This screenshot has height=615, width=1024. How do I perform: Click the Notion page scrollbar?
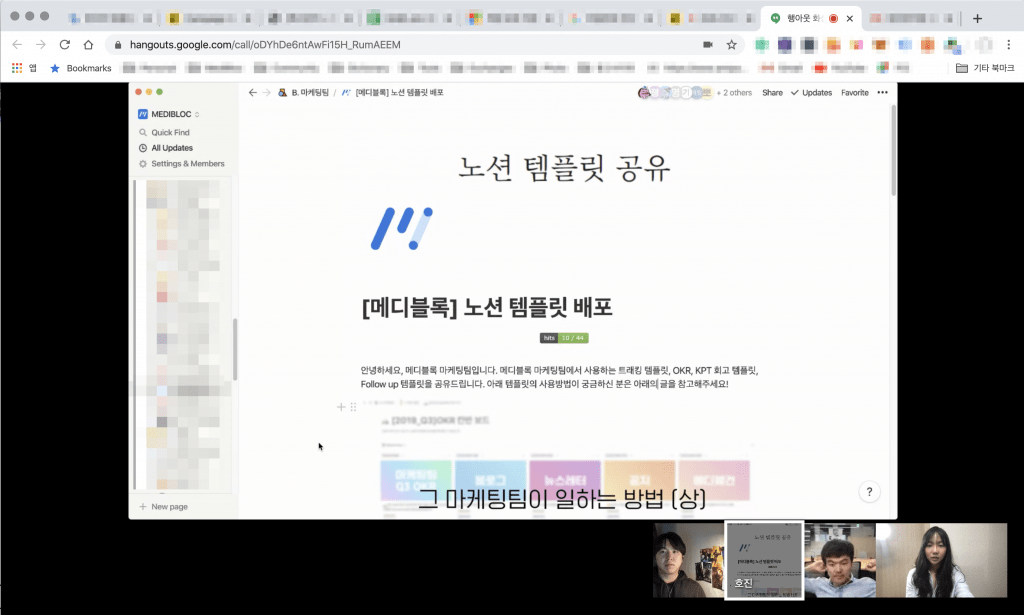[x=893, y=150]
